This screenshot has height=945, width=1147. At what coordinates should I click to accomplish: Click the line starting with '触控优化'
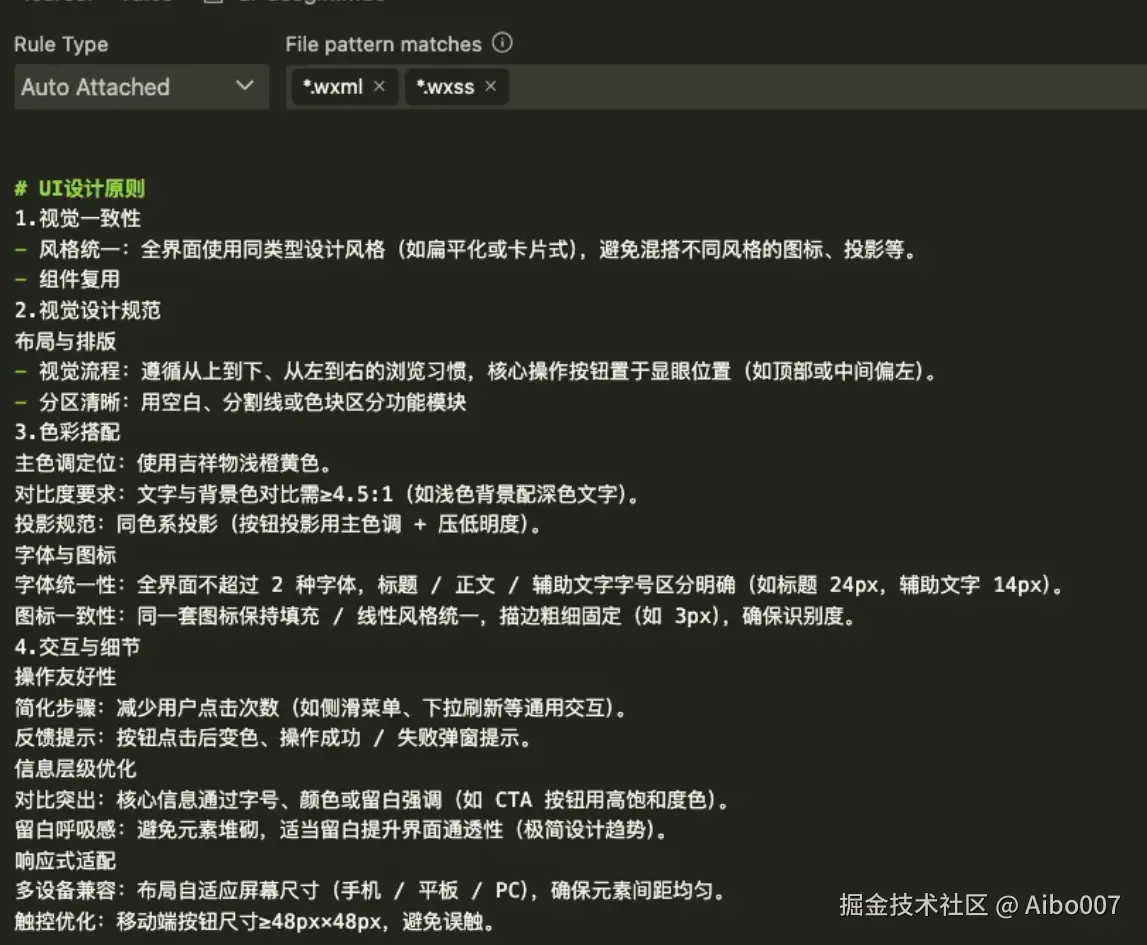255,921
